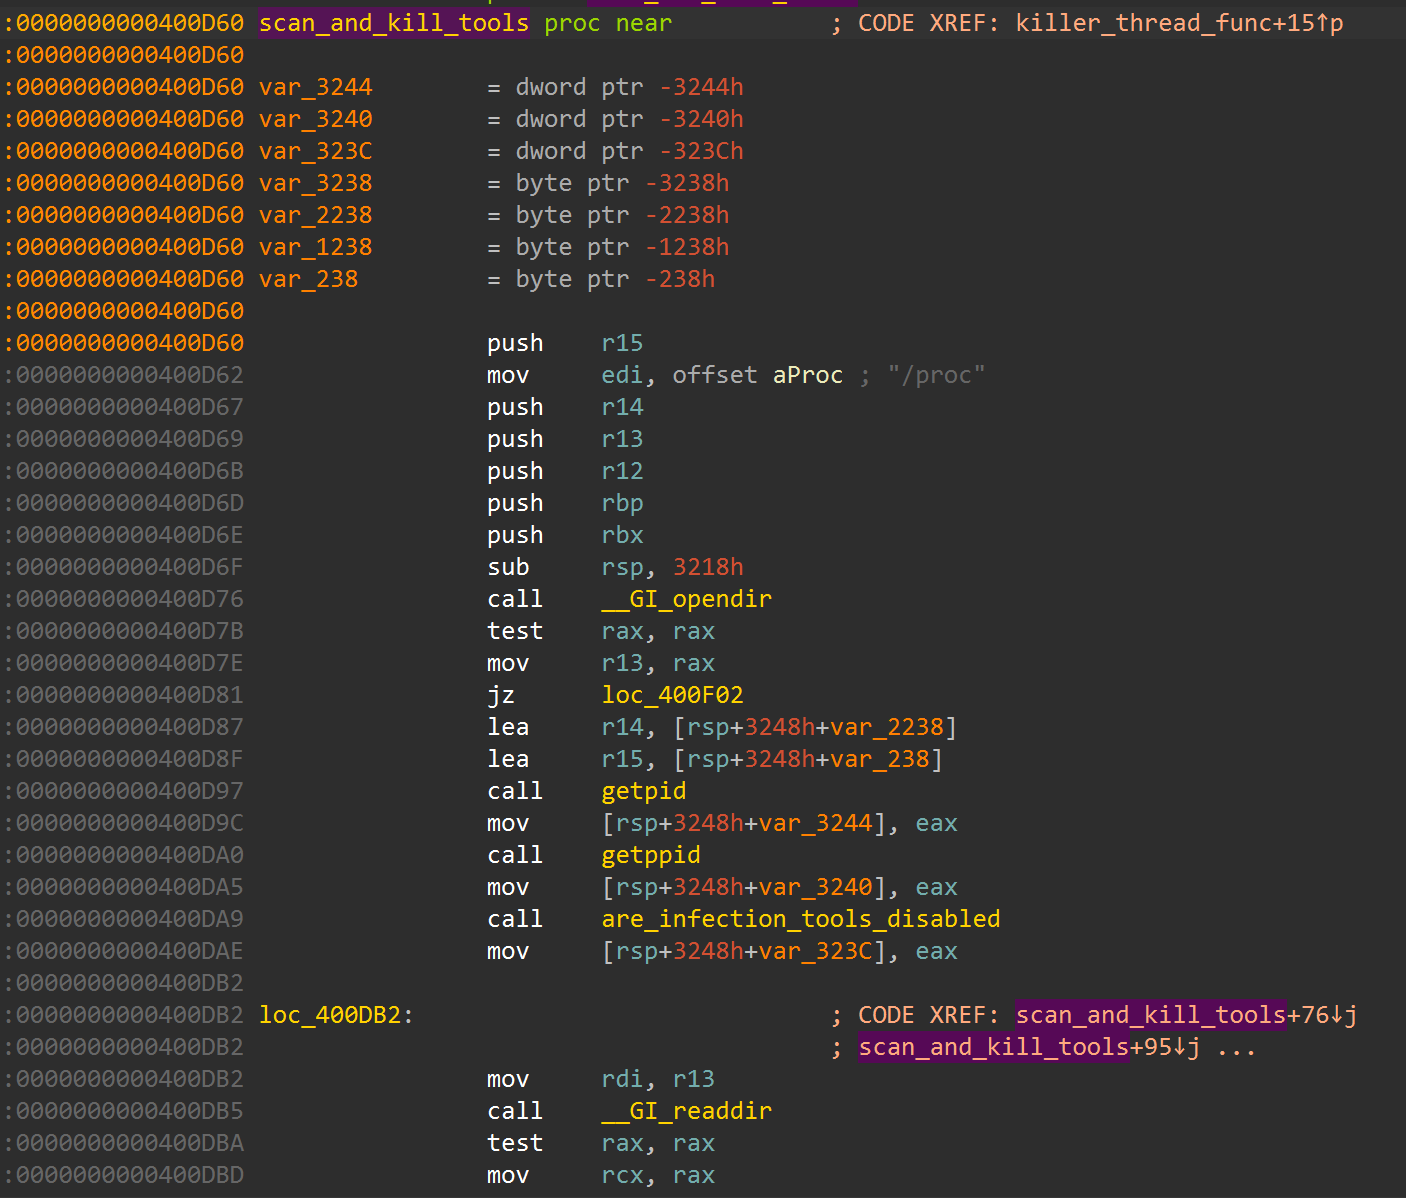Screen dimensions: 1406x1198
Task: Expand the truncated xref list via the ellipsis
Action: [1237, 1046]
